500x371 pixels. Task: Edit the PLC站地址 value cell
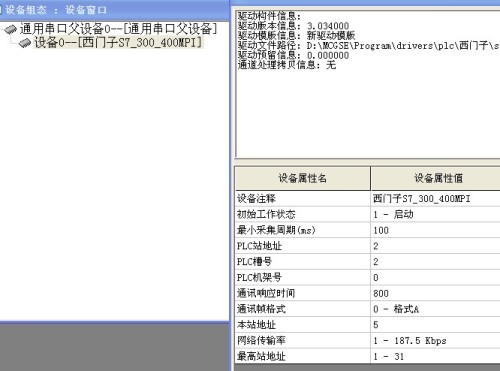(436, 246)
